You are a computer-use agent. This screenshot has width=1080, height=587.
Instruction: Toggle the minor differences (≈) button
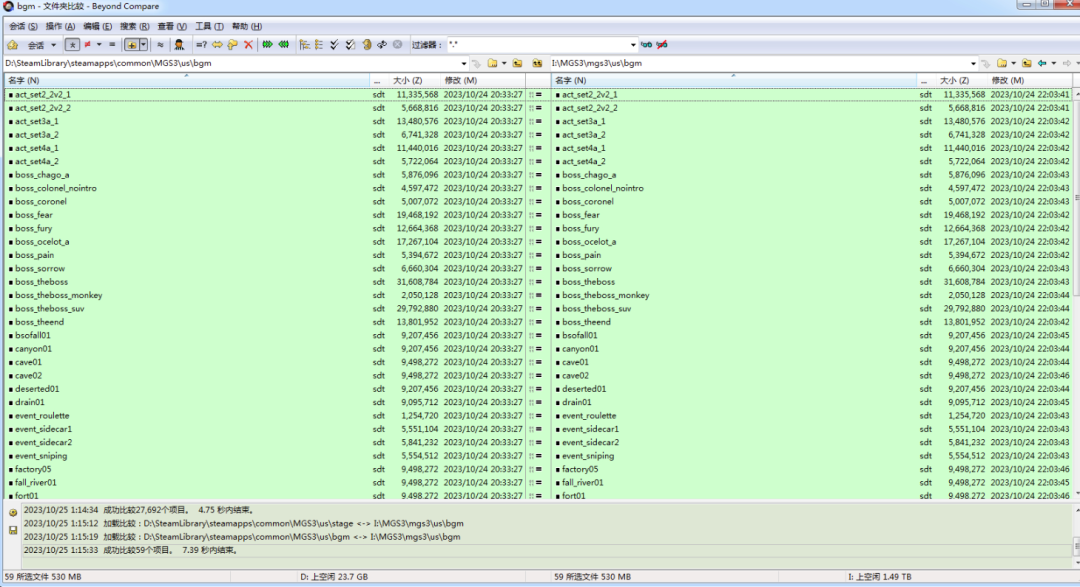click(x=160, y=45)
